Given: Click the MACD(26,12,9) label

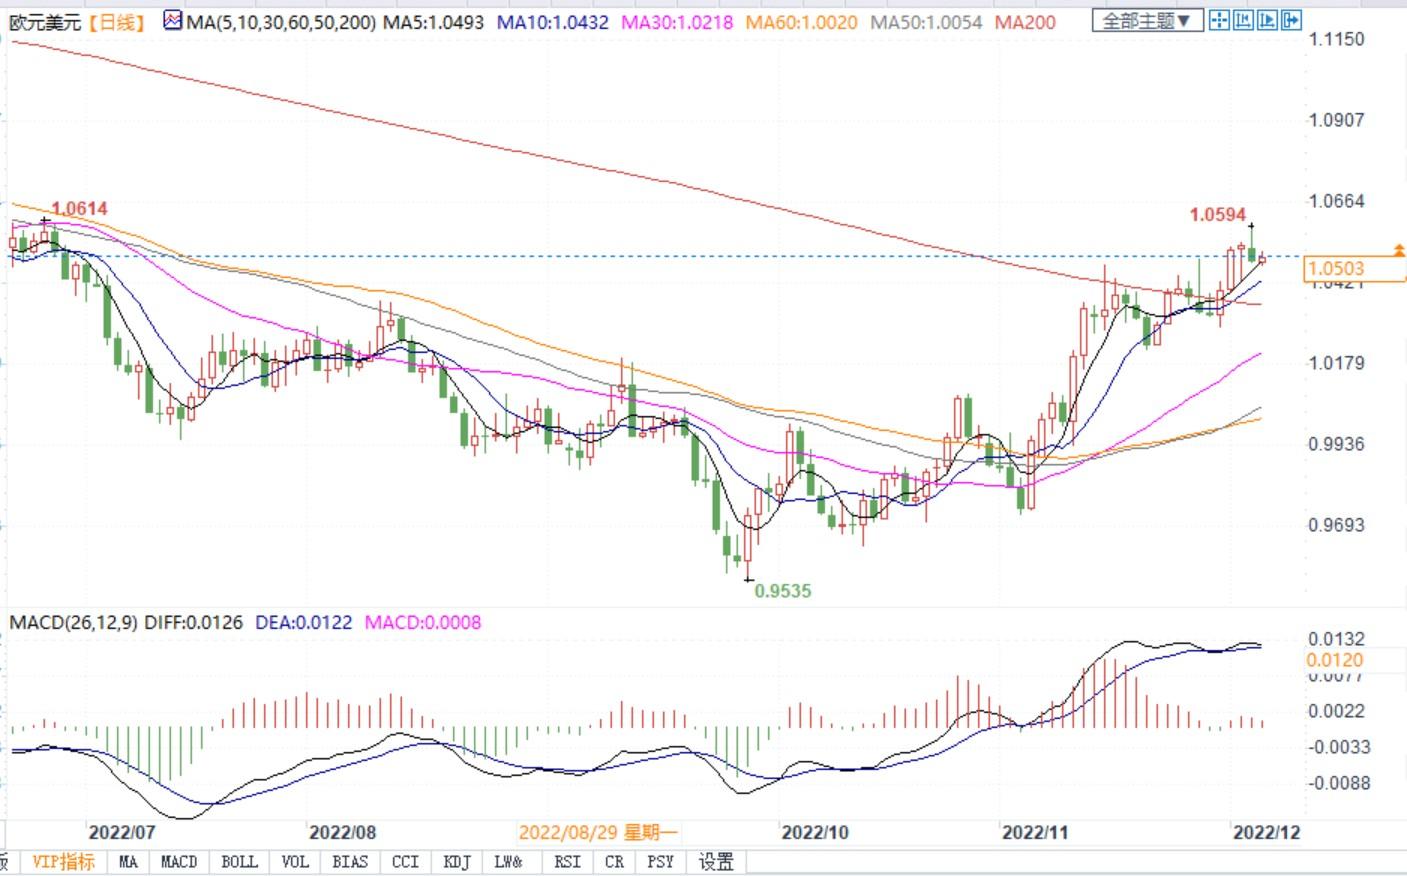Looking at the screenshot, I should click(x=74, y=622).
